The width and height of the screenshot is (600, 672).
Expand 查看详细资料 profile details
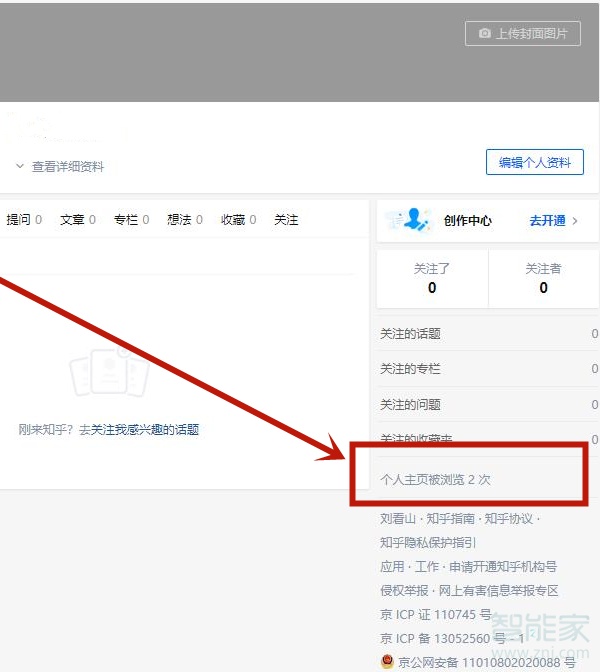[x=60, y=167]
